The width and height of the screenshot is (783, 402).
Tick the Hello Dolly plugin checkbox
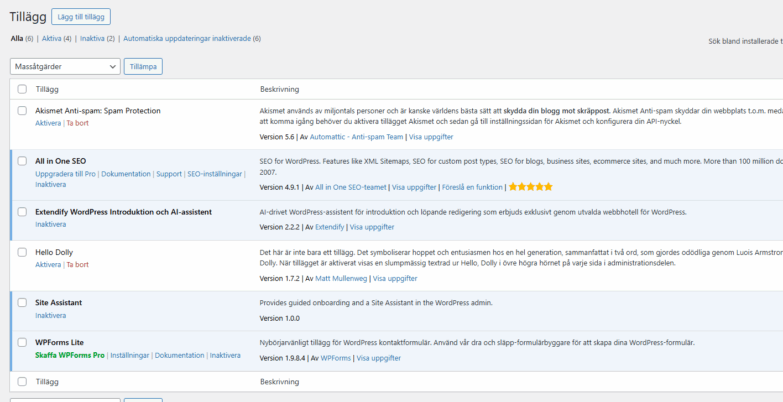pyautogui.click(x=22, y=252)
